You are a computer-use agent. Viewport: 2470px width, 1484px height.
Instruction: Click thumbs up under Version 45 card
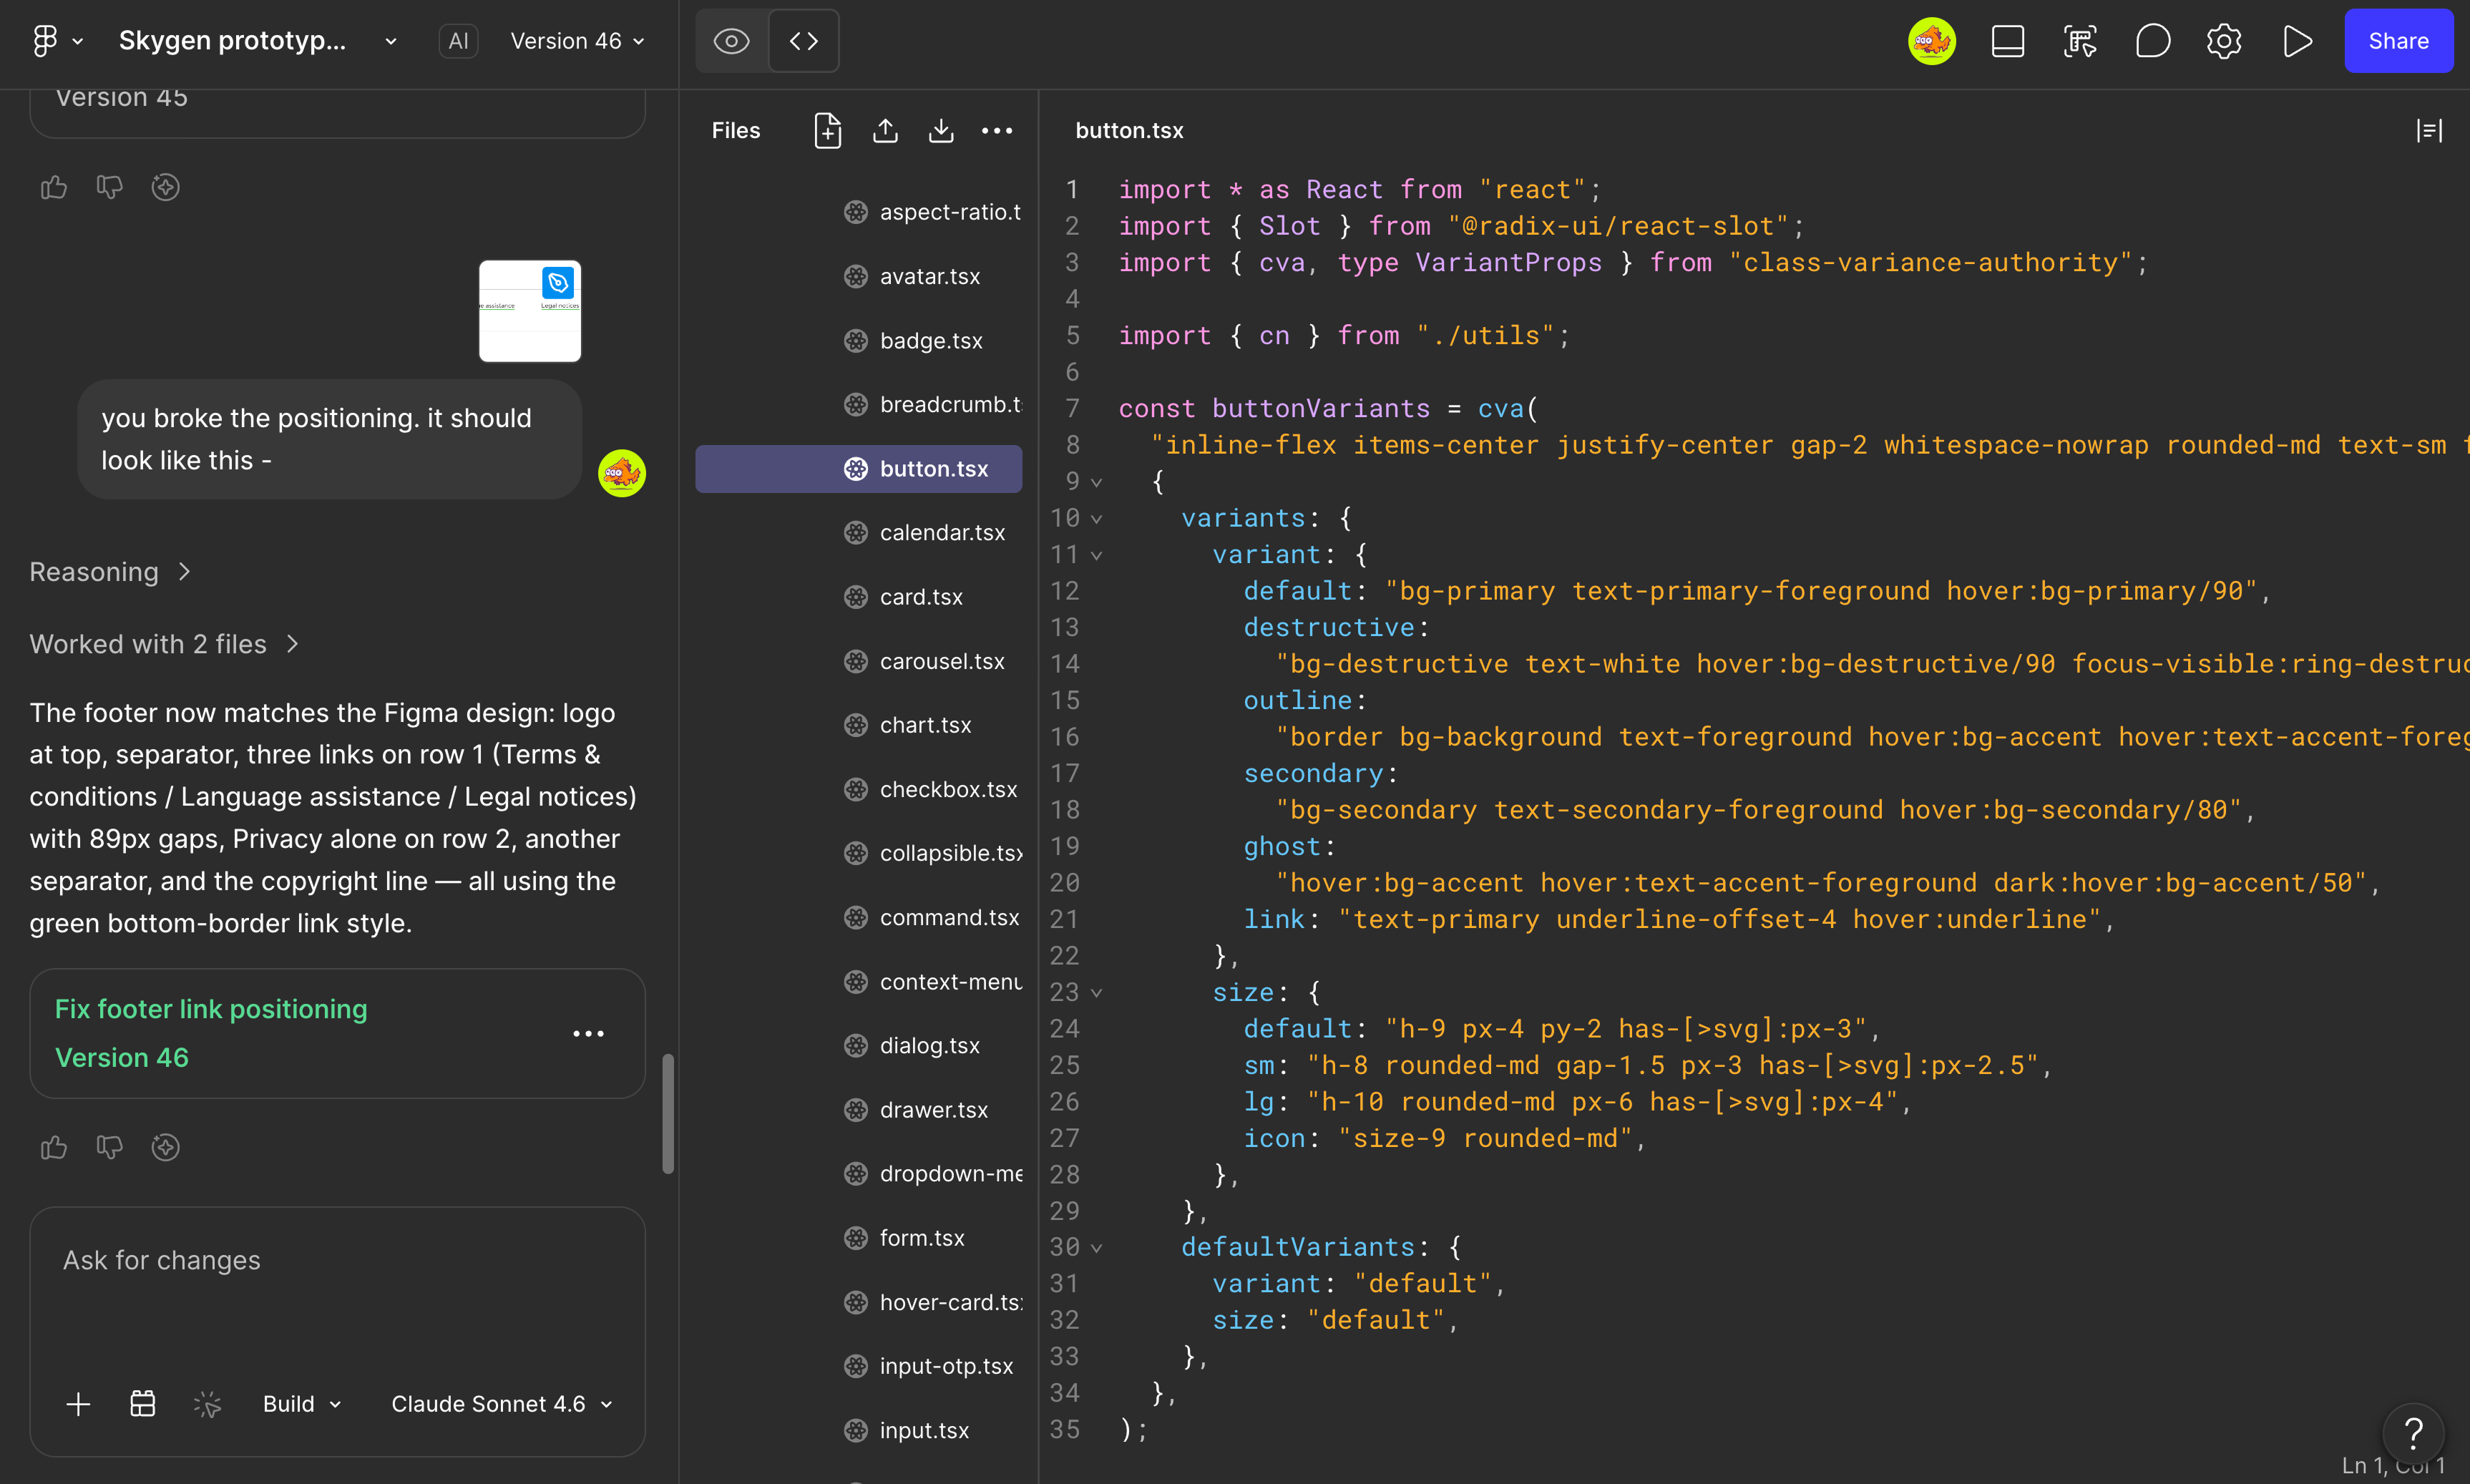click(x=54, y=187)
